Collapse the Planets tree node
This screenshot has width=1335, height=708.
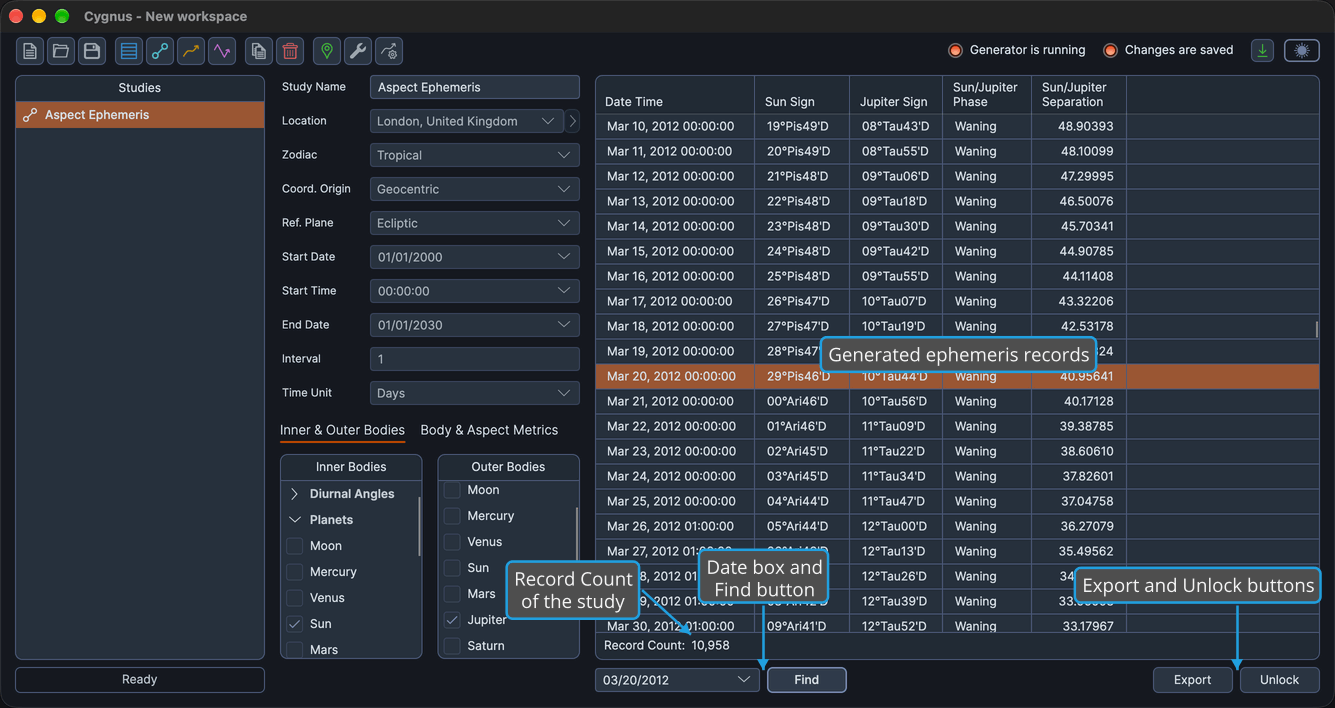(294, 520)
